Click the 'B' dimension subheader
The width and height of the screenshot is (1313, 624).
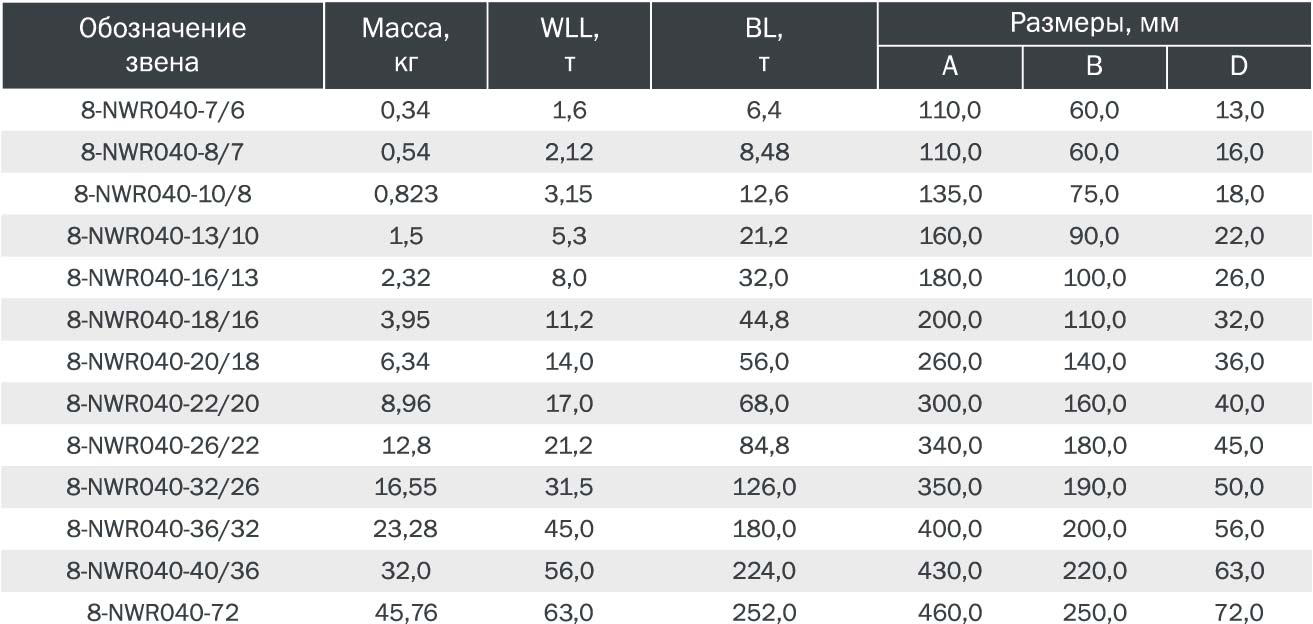pyautogui.click(x=1094, y=67)
